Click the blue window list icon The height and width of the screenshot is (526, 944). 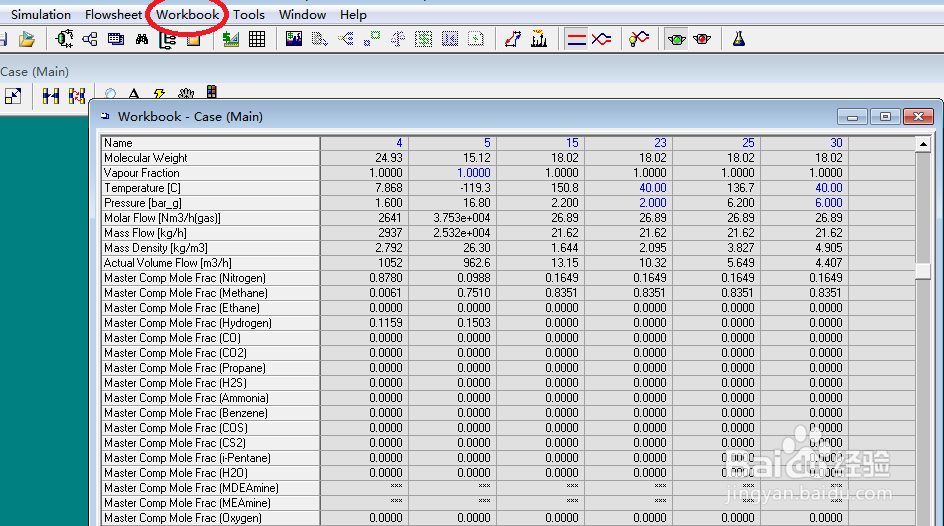[x=116, y=40]
